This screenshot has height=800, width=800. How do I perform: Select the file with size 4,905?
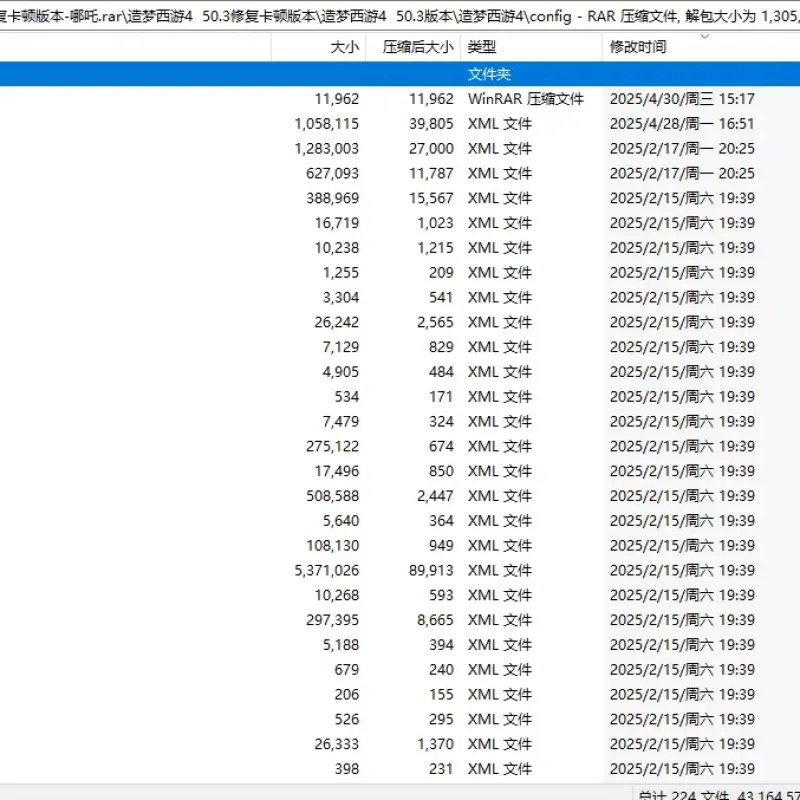pos(341,372)
